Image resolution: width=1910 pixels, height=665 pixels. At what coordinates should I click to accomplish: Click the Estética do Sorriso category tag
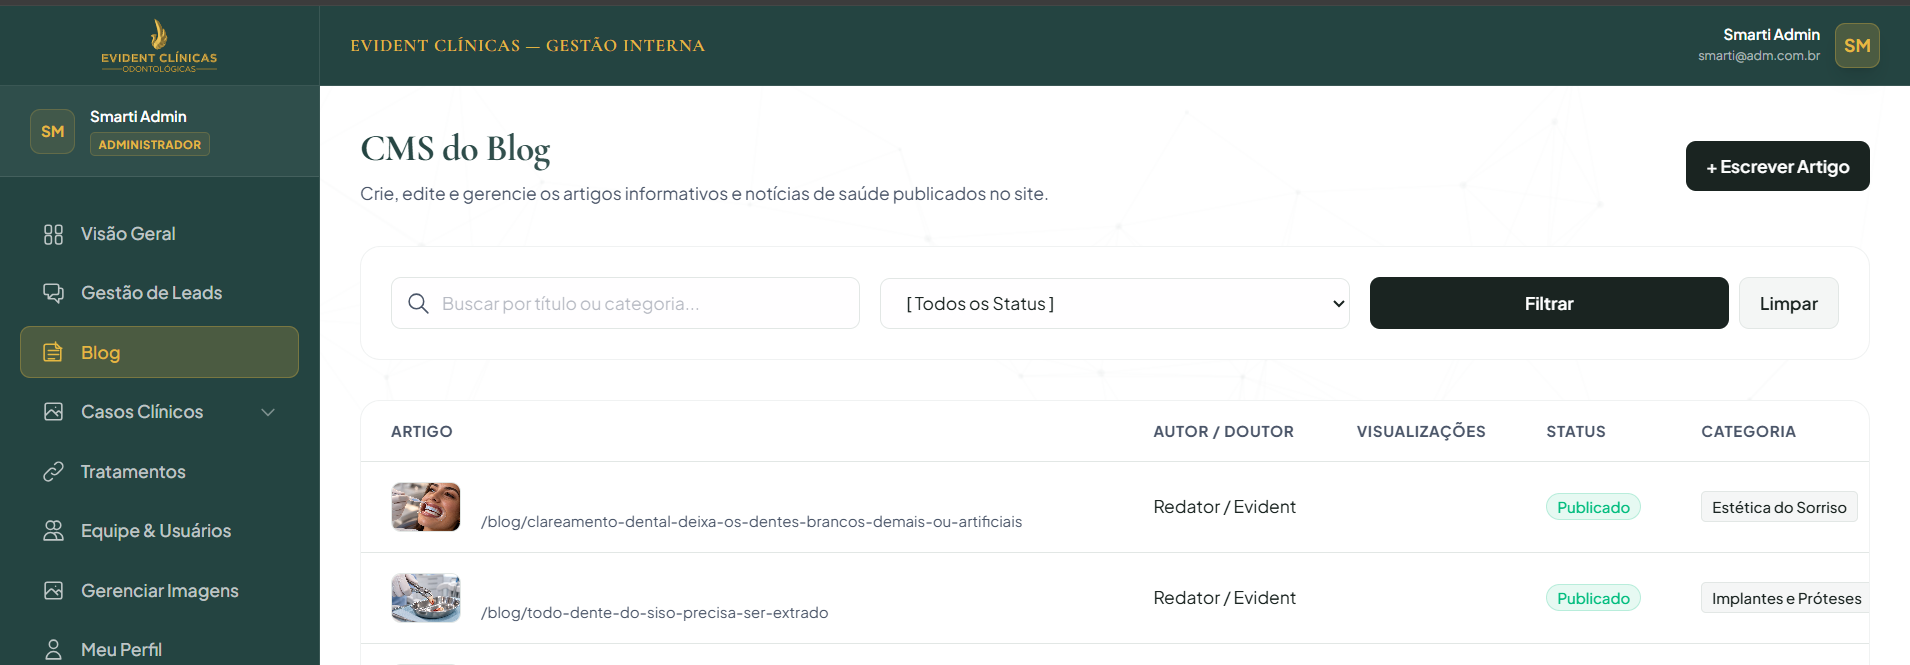click(1779, 507)
